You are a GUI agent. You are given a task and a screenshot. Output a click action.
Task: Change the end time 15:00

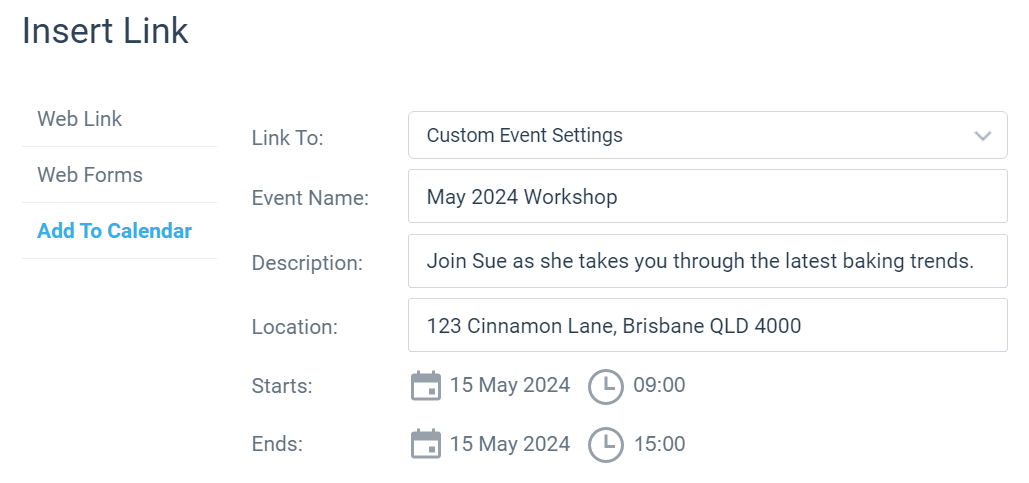(659, 444)
